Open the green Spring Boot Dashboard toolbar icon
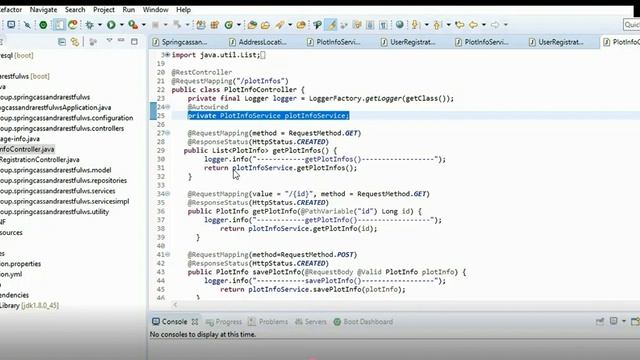Viewport: 640px width, 360px height. point(43,25)
